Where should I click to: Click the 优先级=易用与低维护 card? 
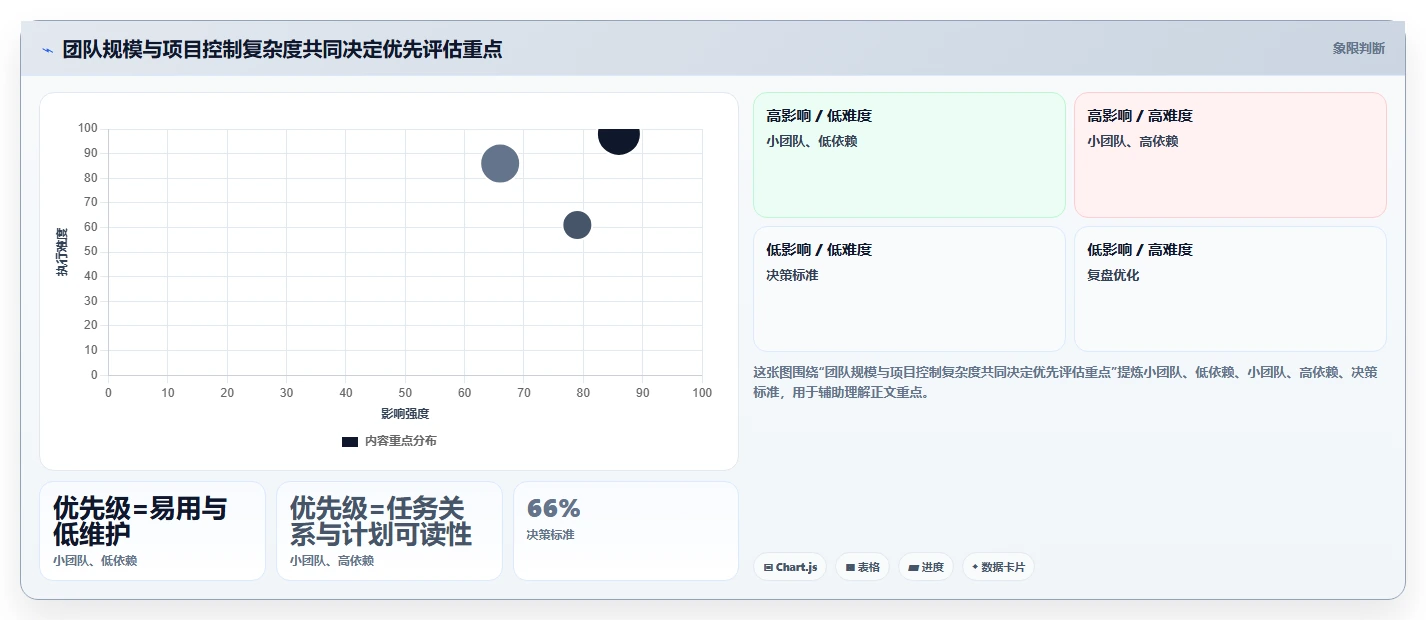(152, 531)
